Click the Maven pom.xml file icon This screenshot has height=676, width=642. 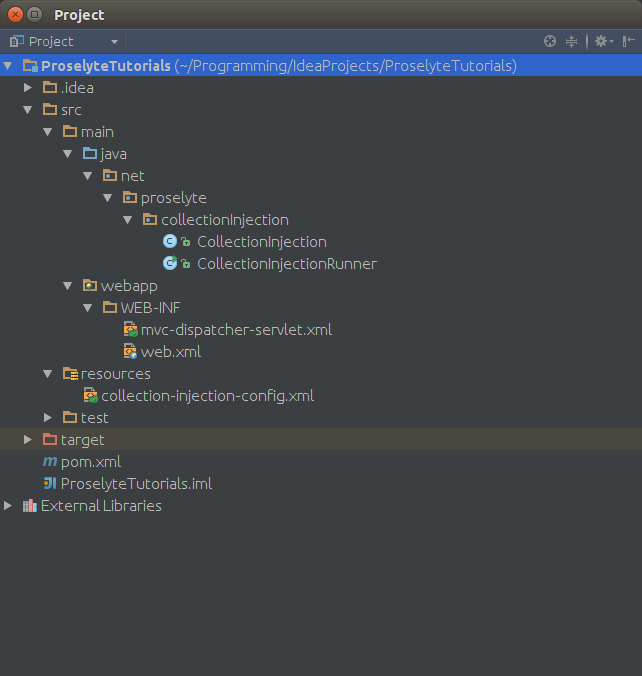50,462
